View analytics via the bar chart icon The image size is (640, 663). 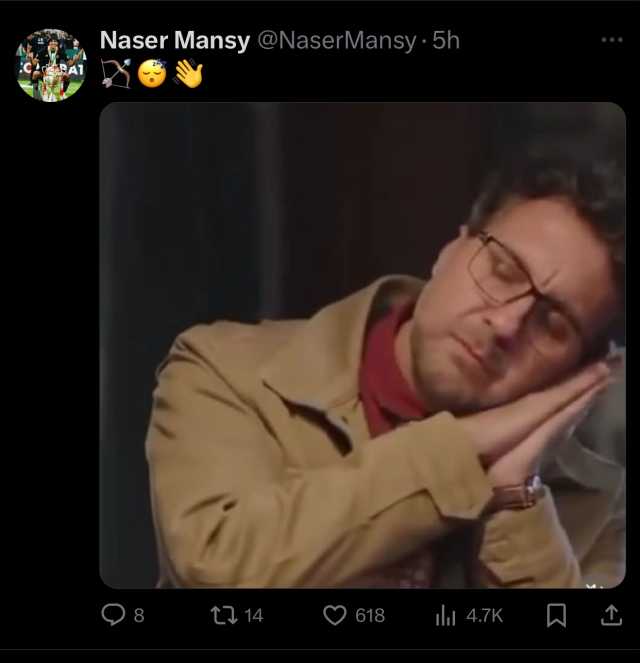[x=445, y=615]
